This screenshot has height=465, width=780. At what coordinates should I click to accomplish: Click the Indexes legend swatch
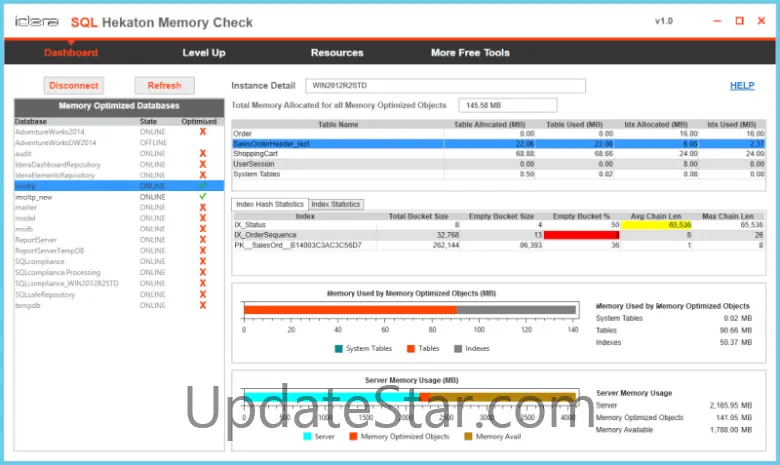pyautogui.click(x=458, y=349)
